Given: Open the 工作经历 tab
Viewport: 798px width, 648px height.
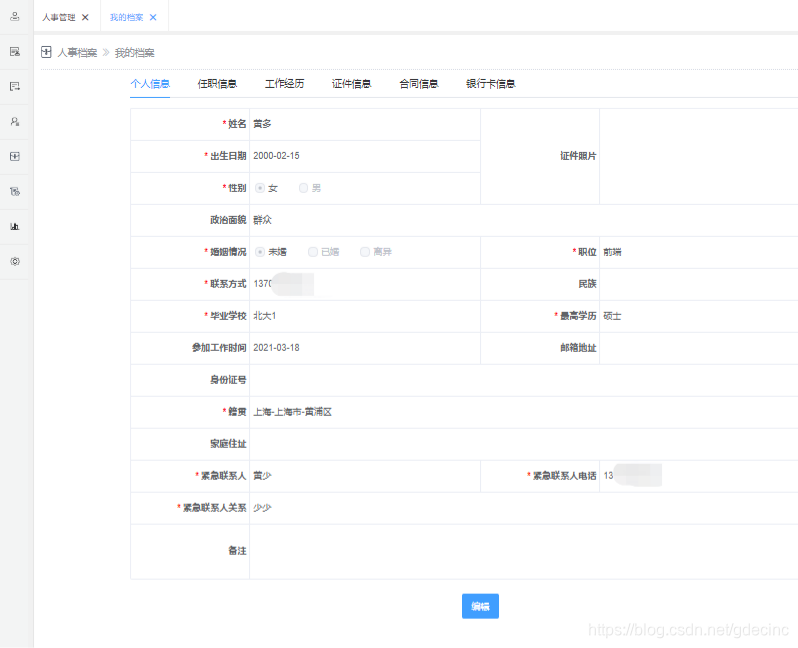Looking at the screenshot, I should (284, 84).
